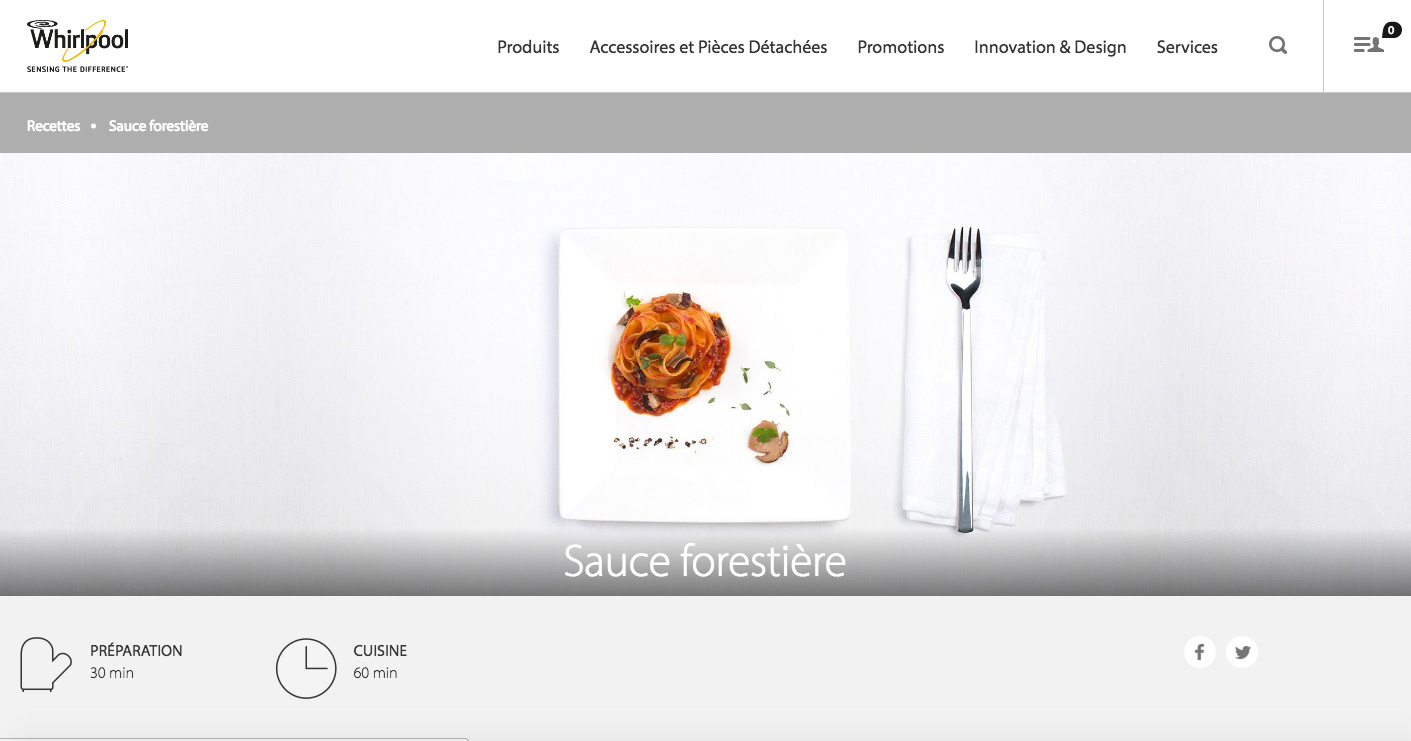
Task: Share recipe on Facebook
Action: coord(1200,652)
